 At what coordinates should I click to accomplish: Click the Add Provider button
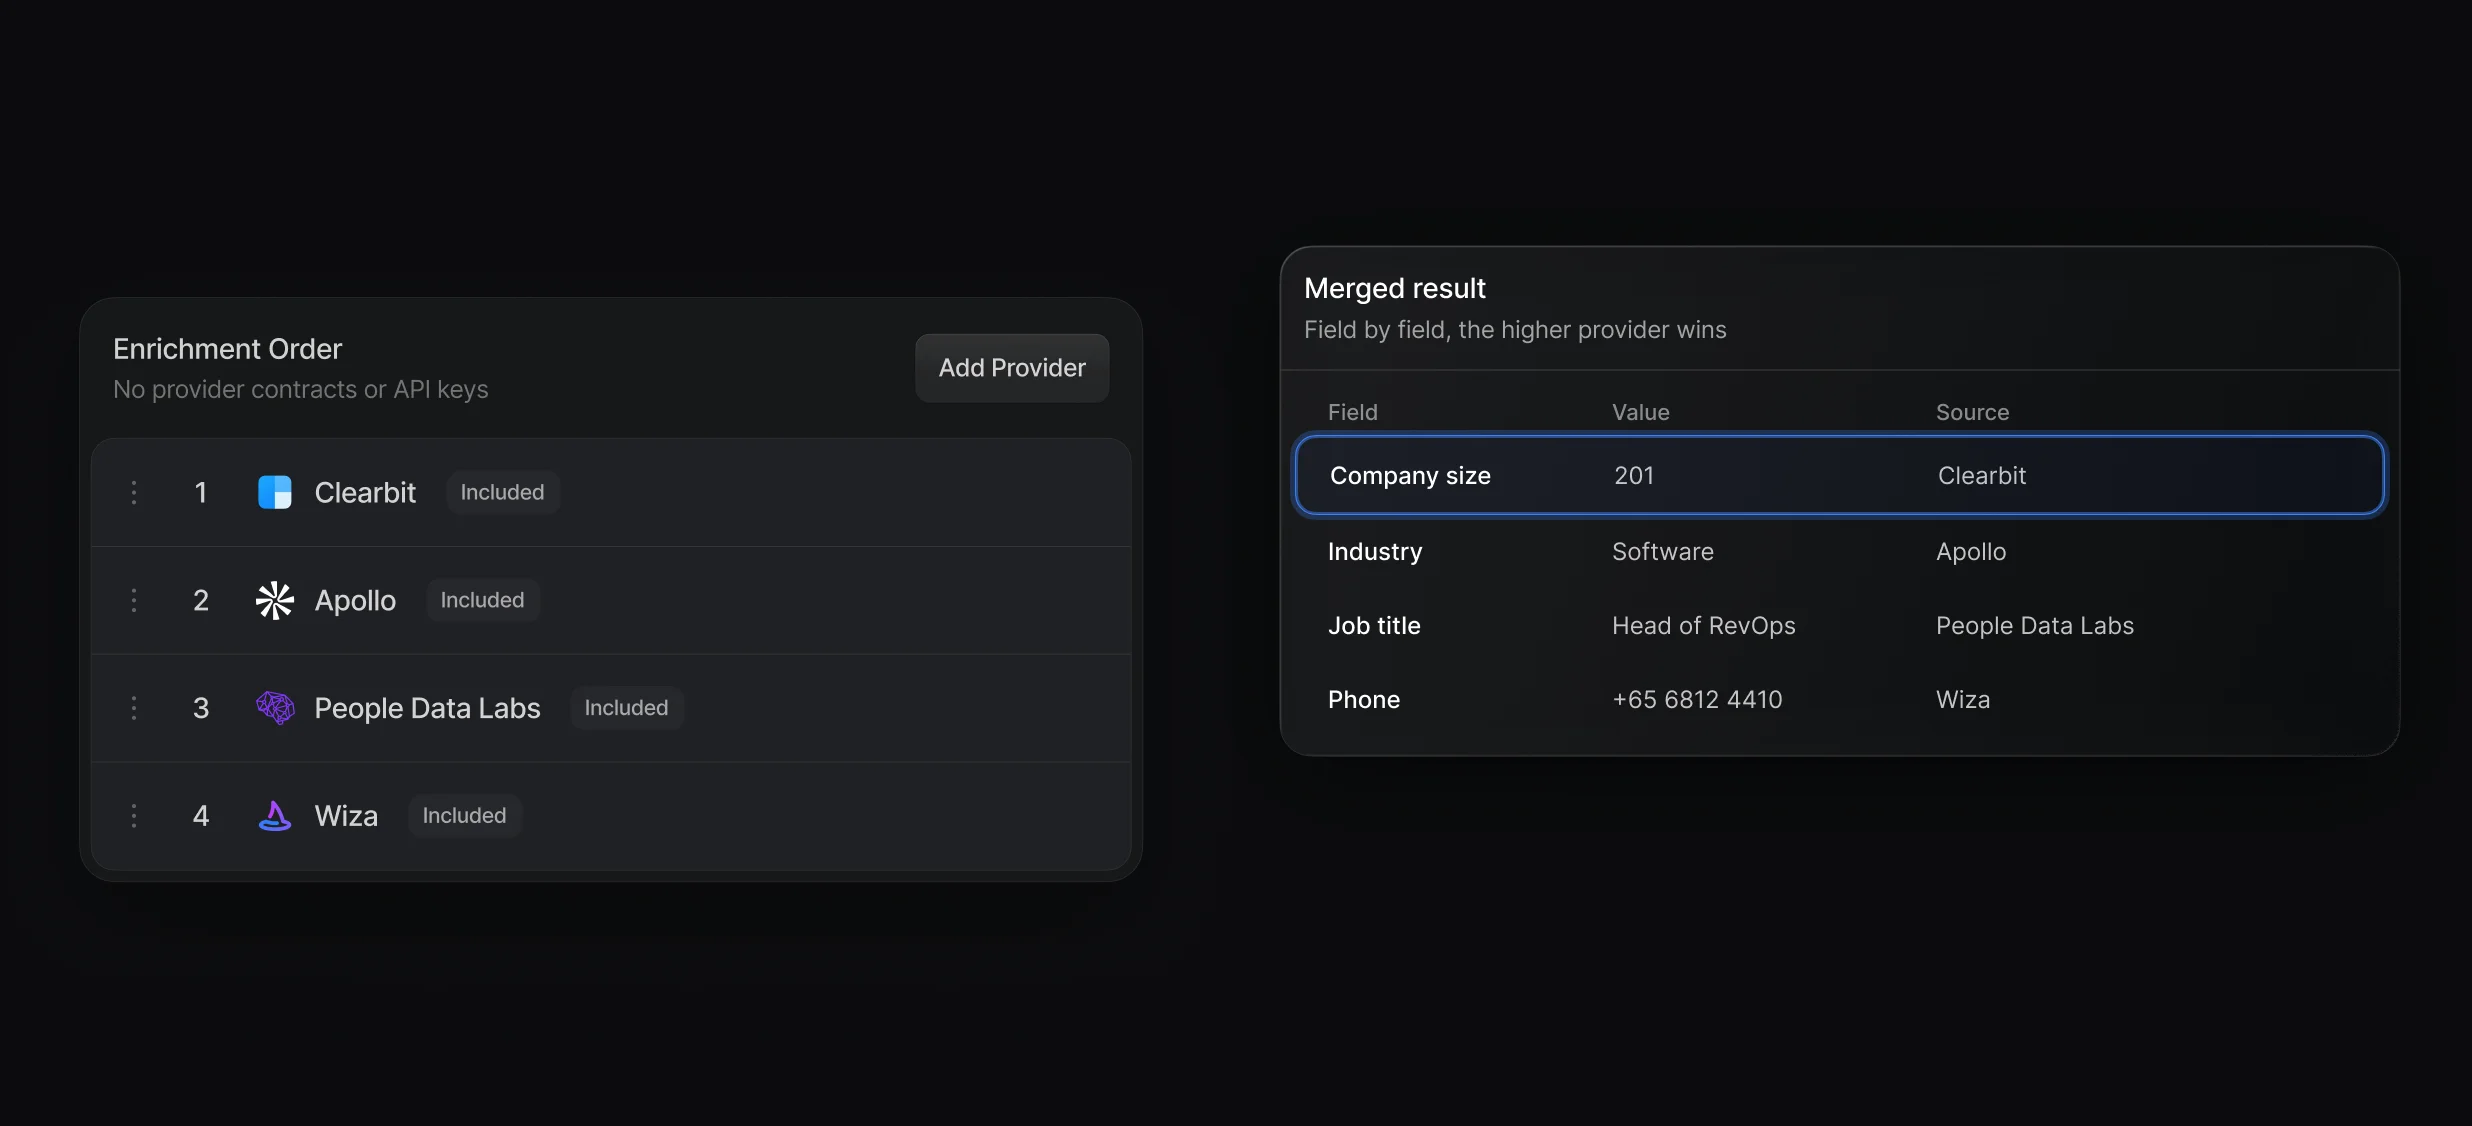click(x=1012, y=368)
